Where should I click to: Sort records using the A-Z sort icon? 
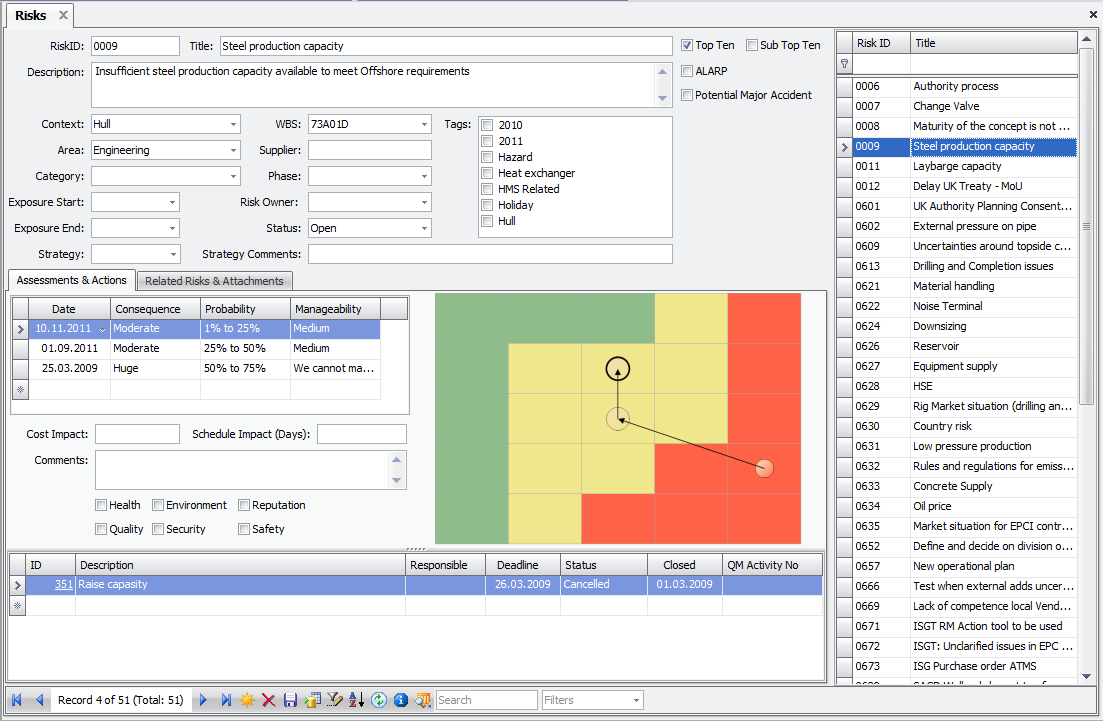[357, 700]
